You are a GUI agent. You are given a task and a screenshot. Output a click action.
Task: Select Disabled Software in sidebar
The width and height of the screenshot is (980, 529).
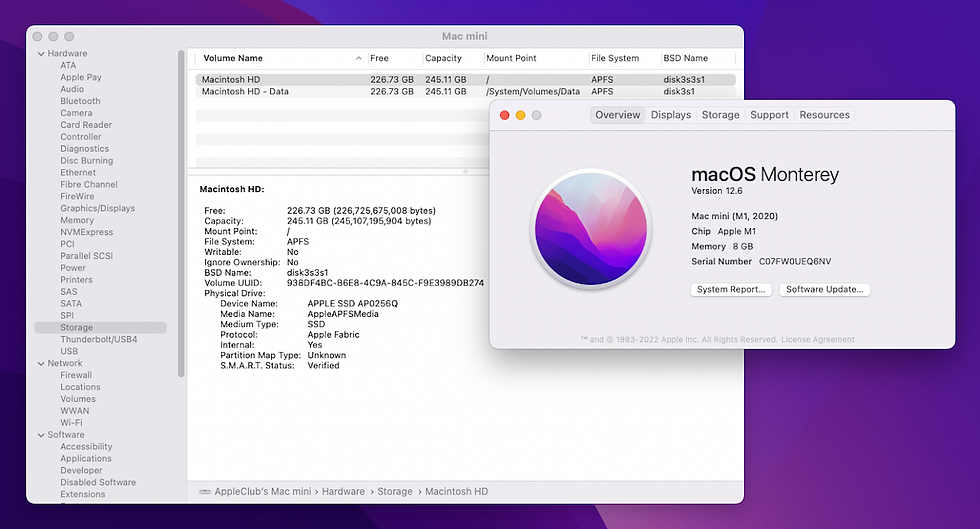click(x=98, y=482)
